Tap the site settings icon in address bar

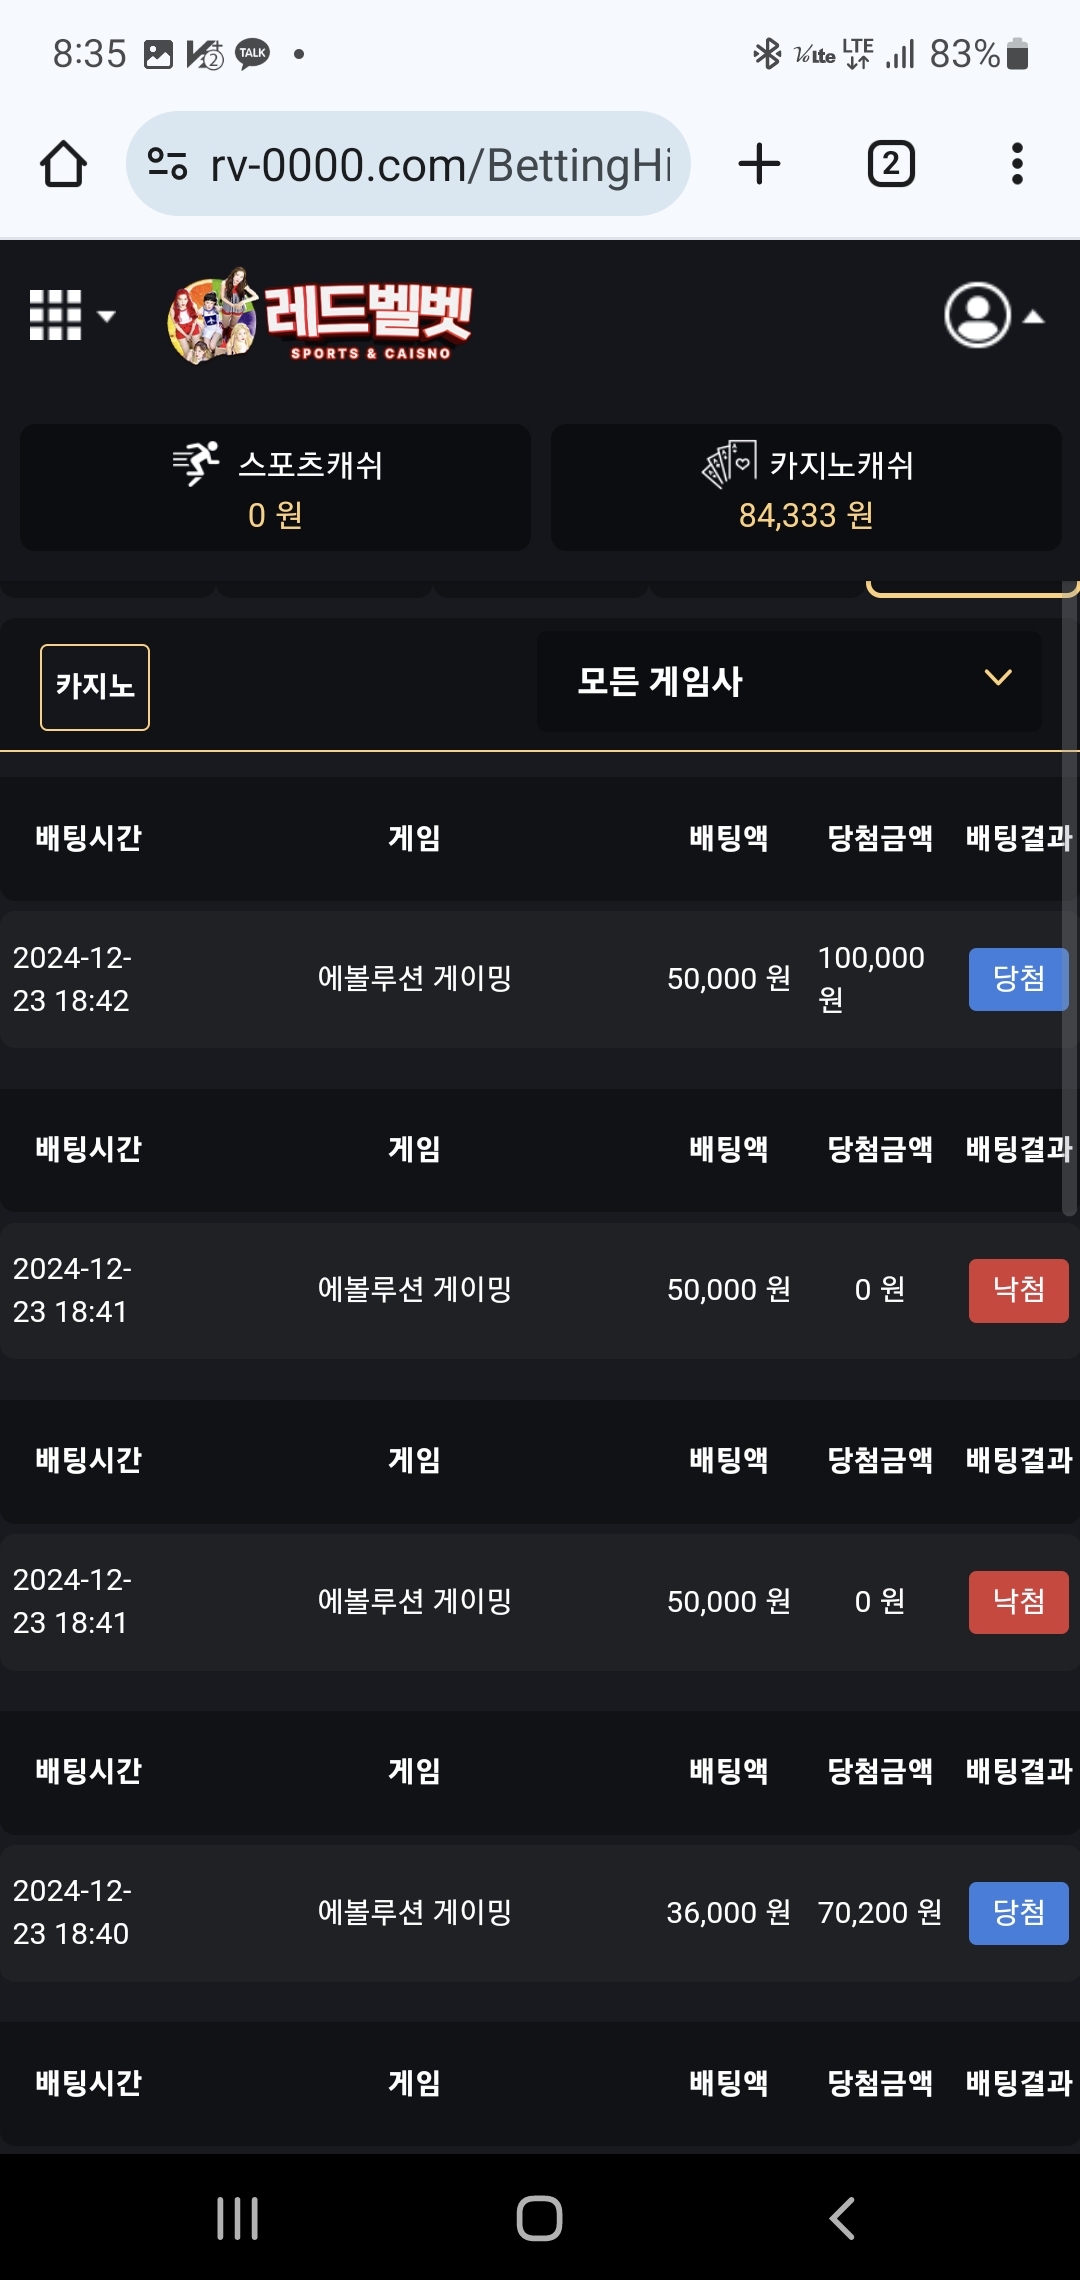(167, 164)
